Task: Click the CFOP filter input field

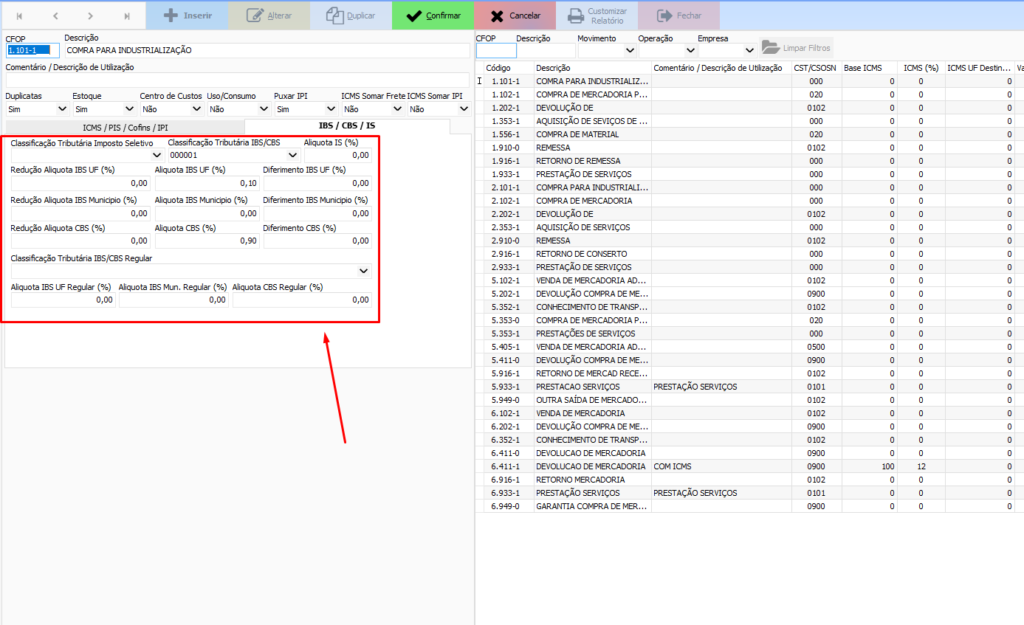Action: point(496,50)
